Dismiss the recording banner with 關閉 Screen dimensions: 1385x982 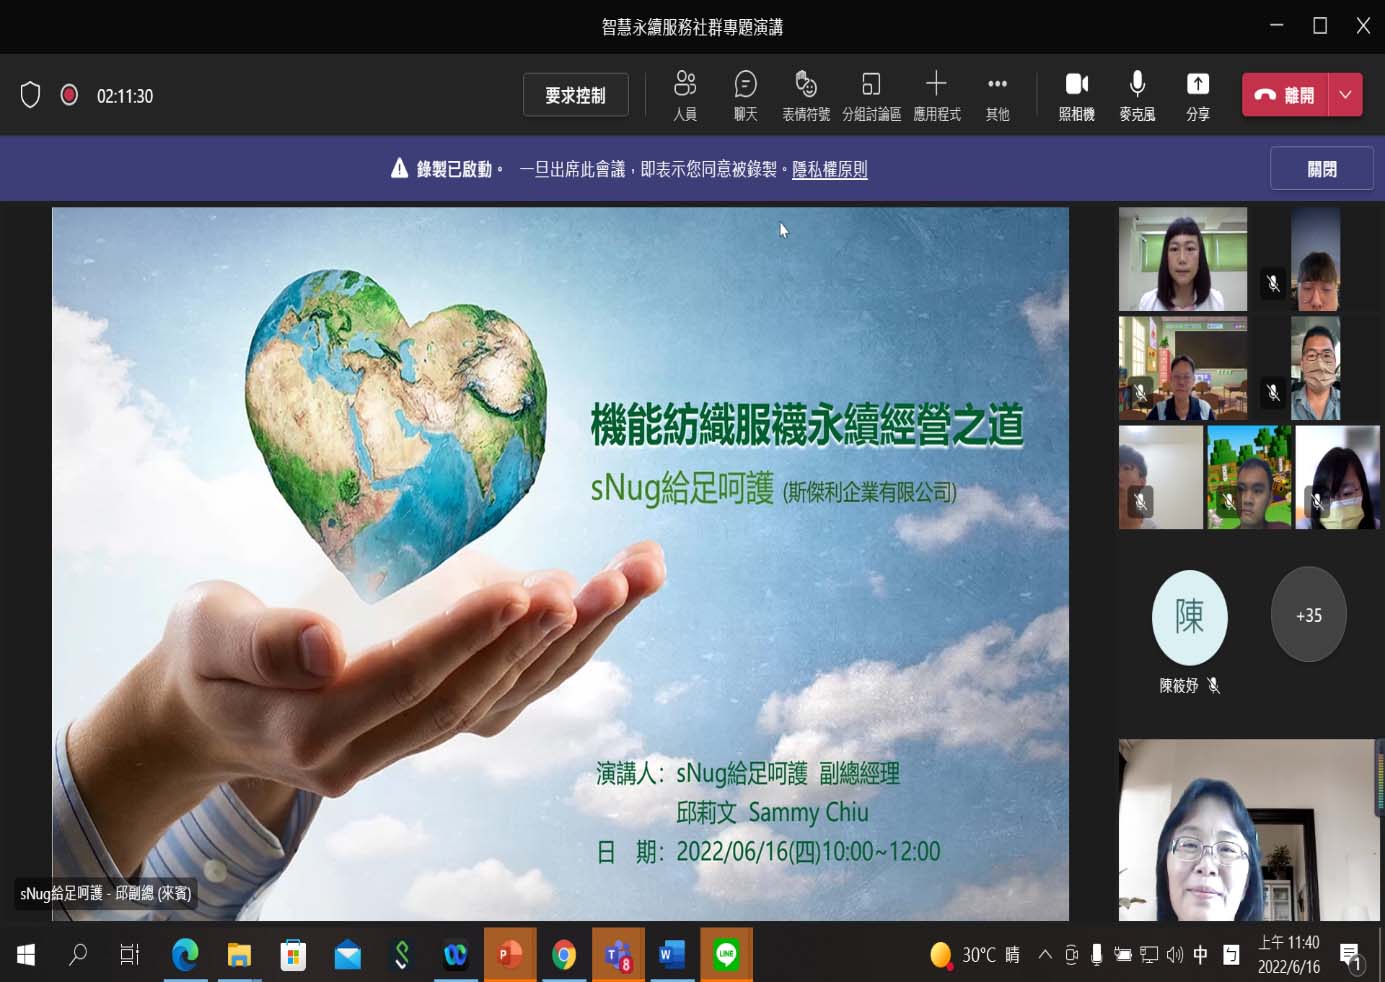click(1321, 169)
